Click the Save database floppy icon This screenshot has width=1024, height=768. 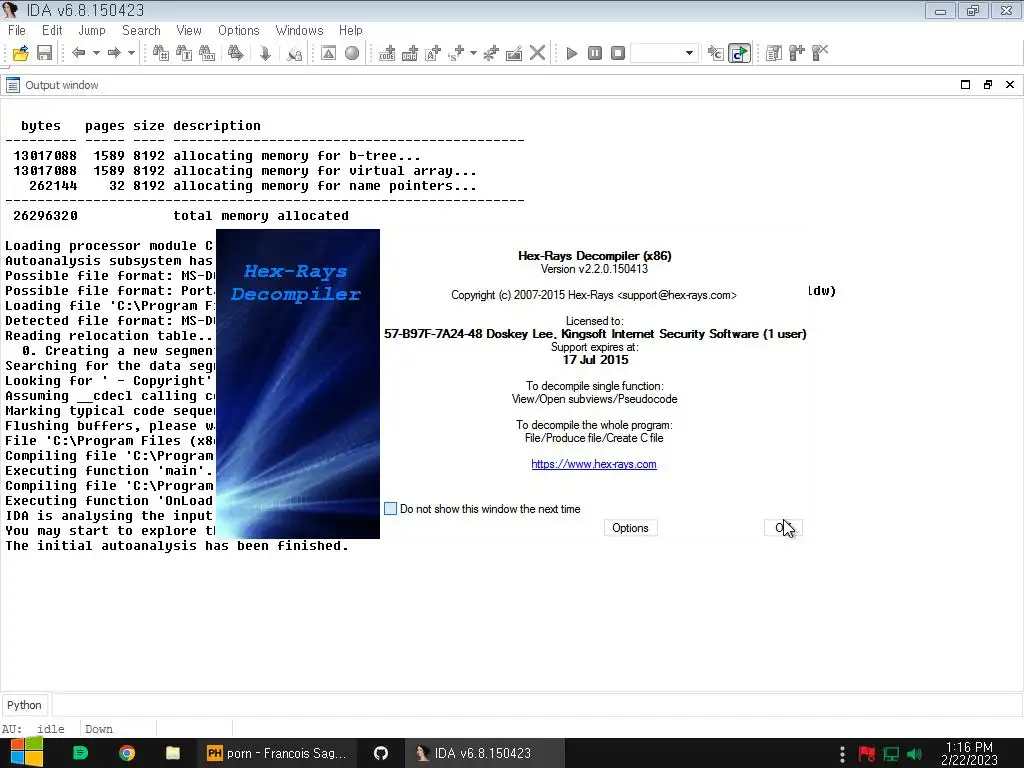point(44,53)
